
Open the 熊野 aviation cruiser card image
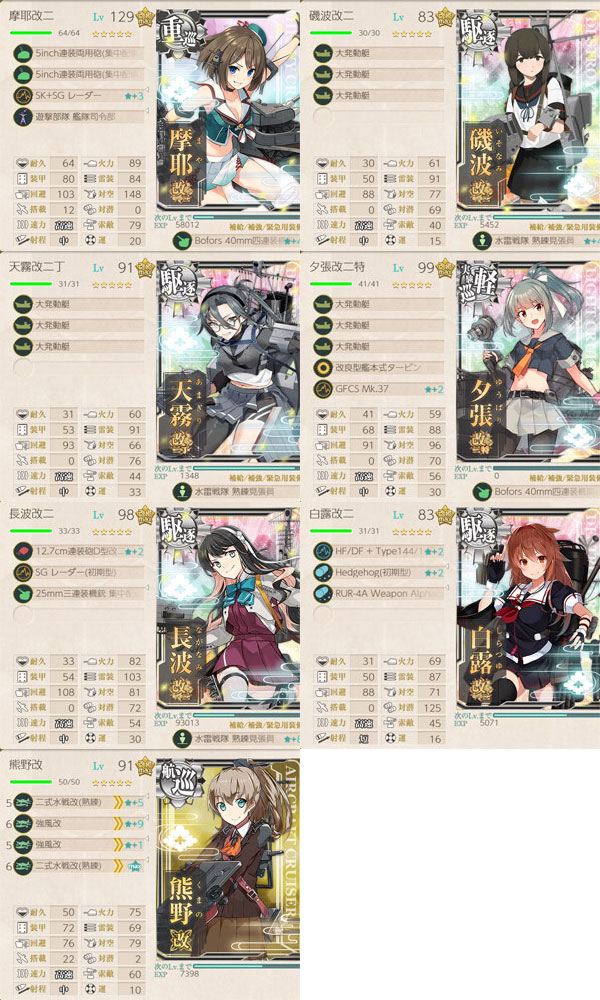228,871
